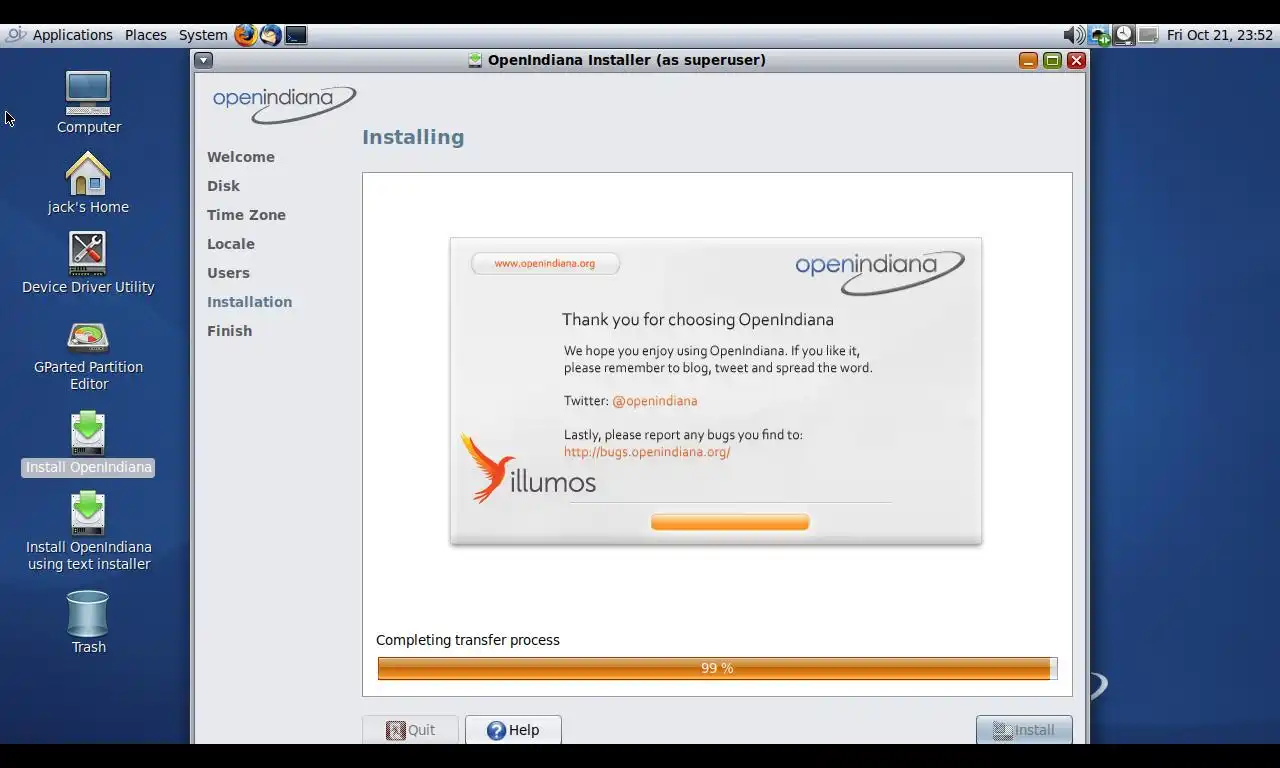Click the @openindiana Twitter handle
Viewport: 1280px width, 768px height.
[x=655, y=401]
